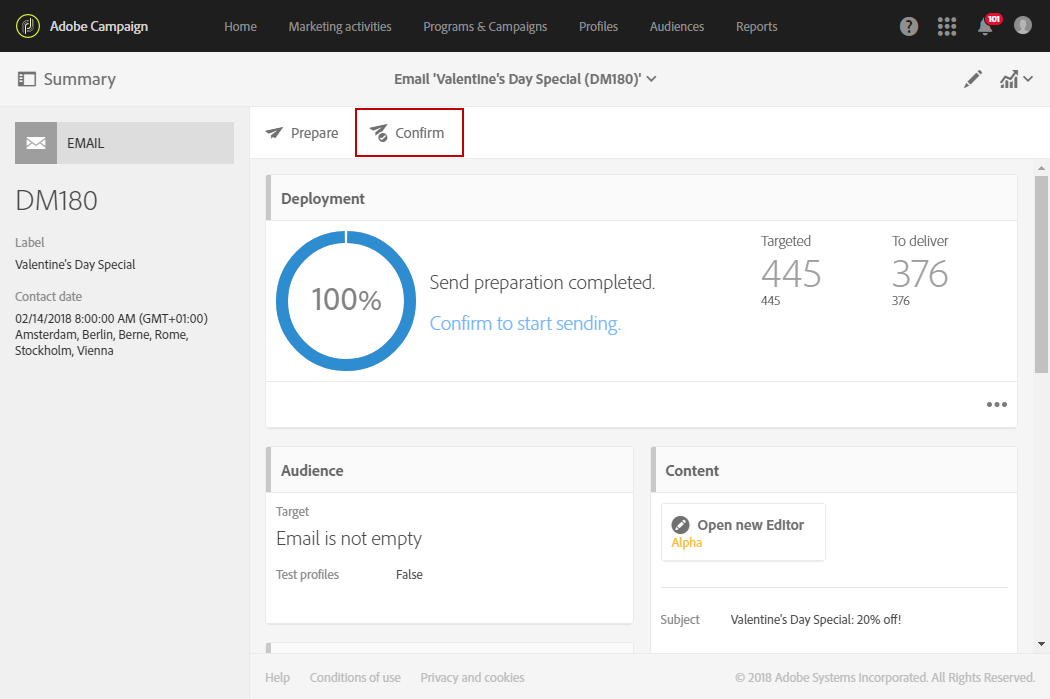Expand the reports chevron arrow
The image size is (1050, 699).
(x=1028, y=79)
